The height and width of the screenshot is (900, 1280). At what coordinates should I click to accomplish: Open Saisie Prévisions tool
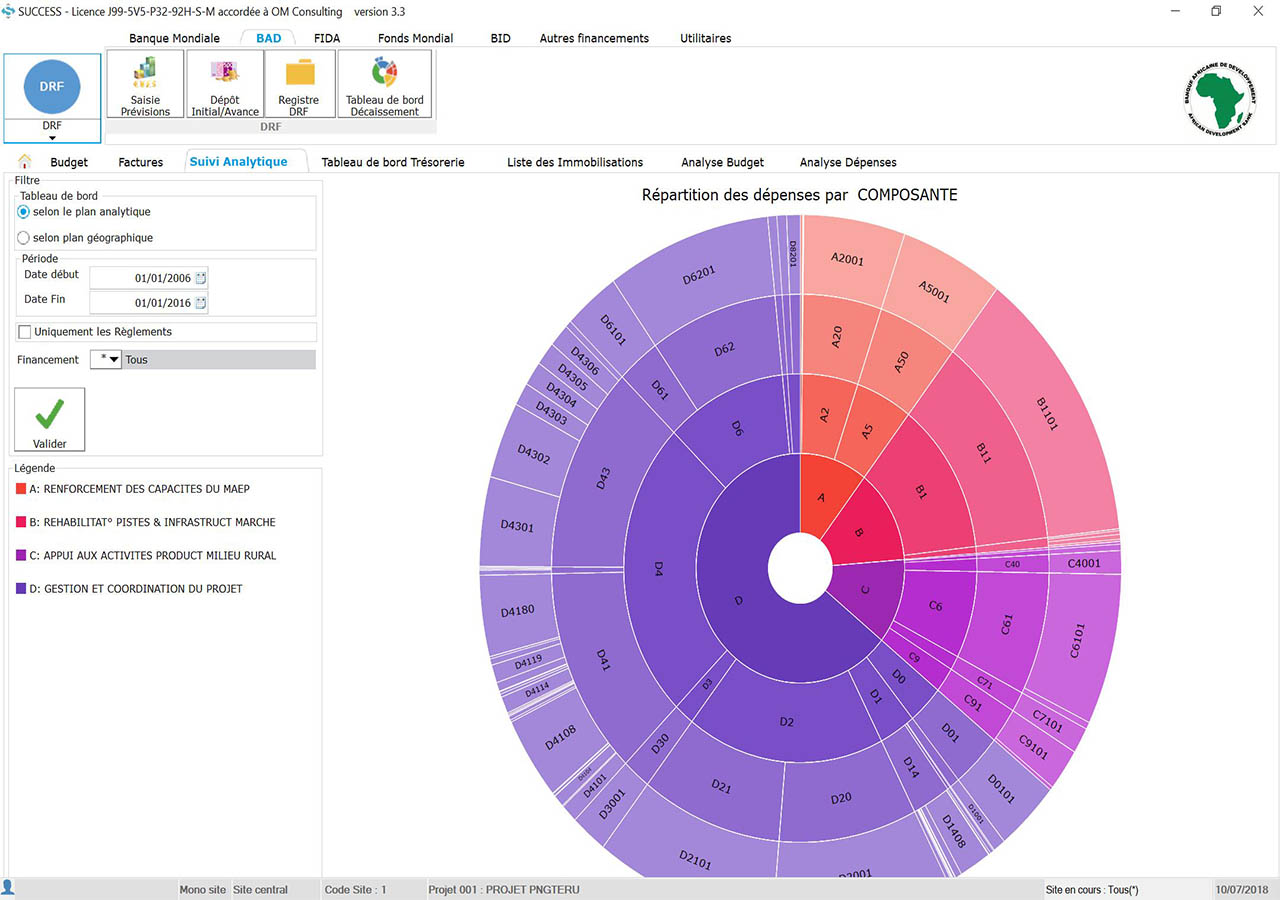(145, 84)
